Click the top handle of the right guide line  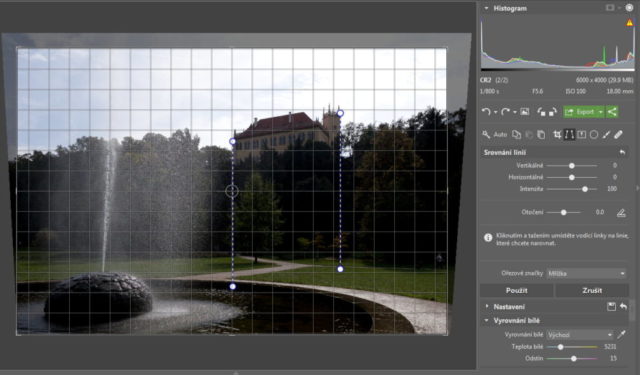tap(340, 113)
